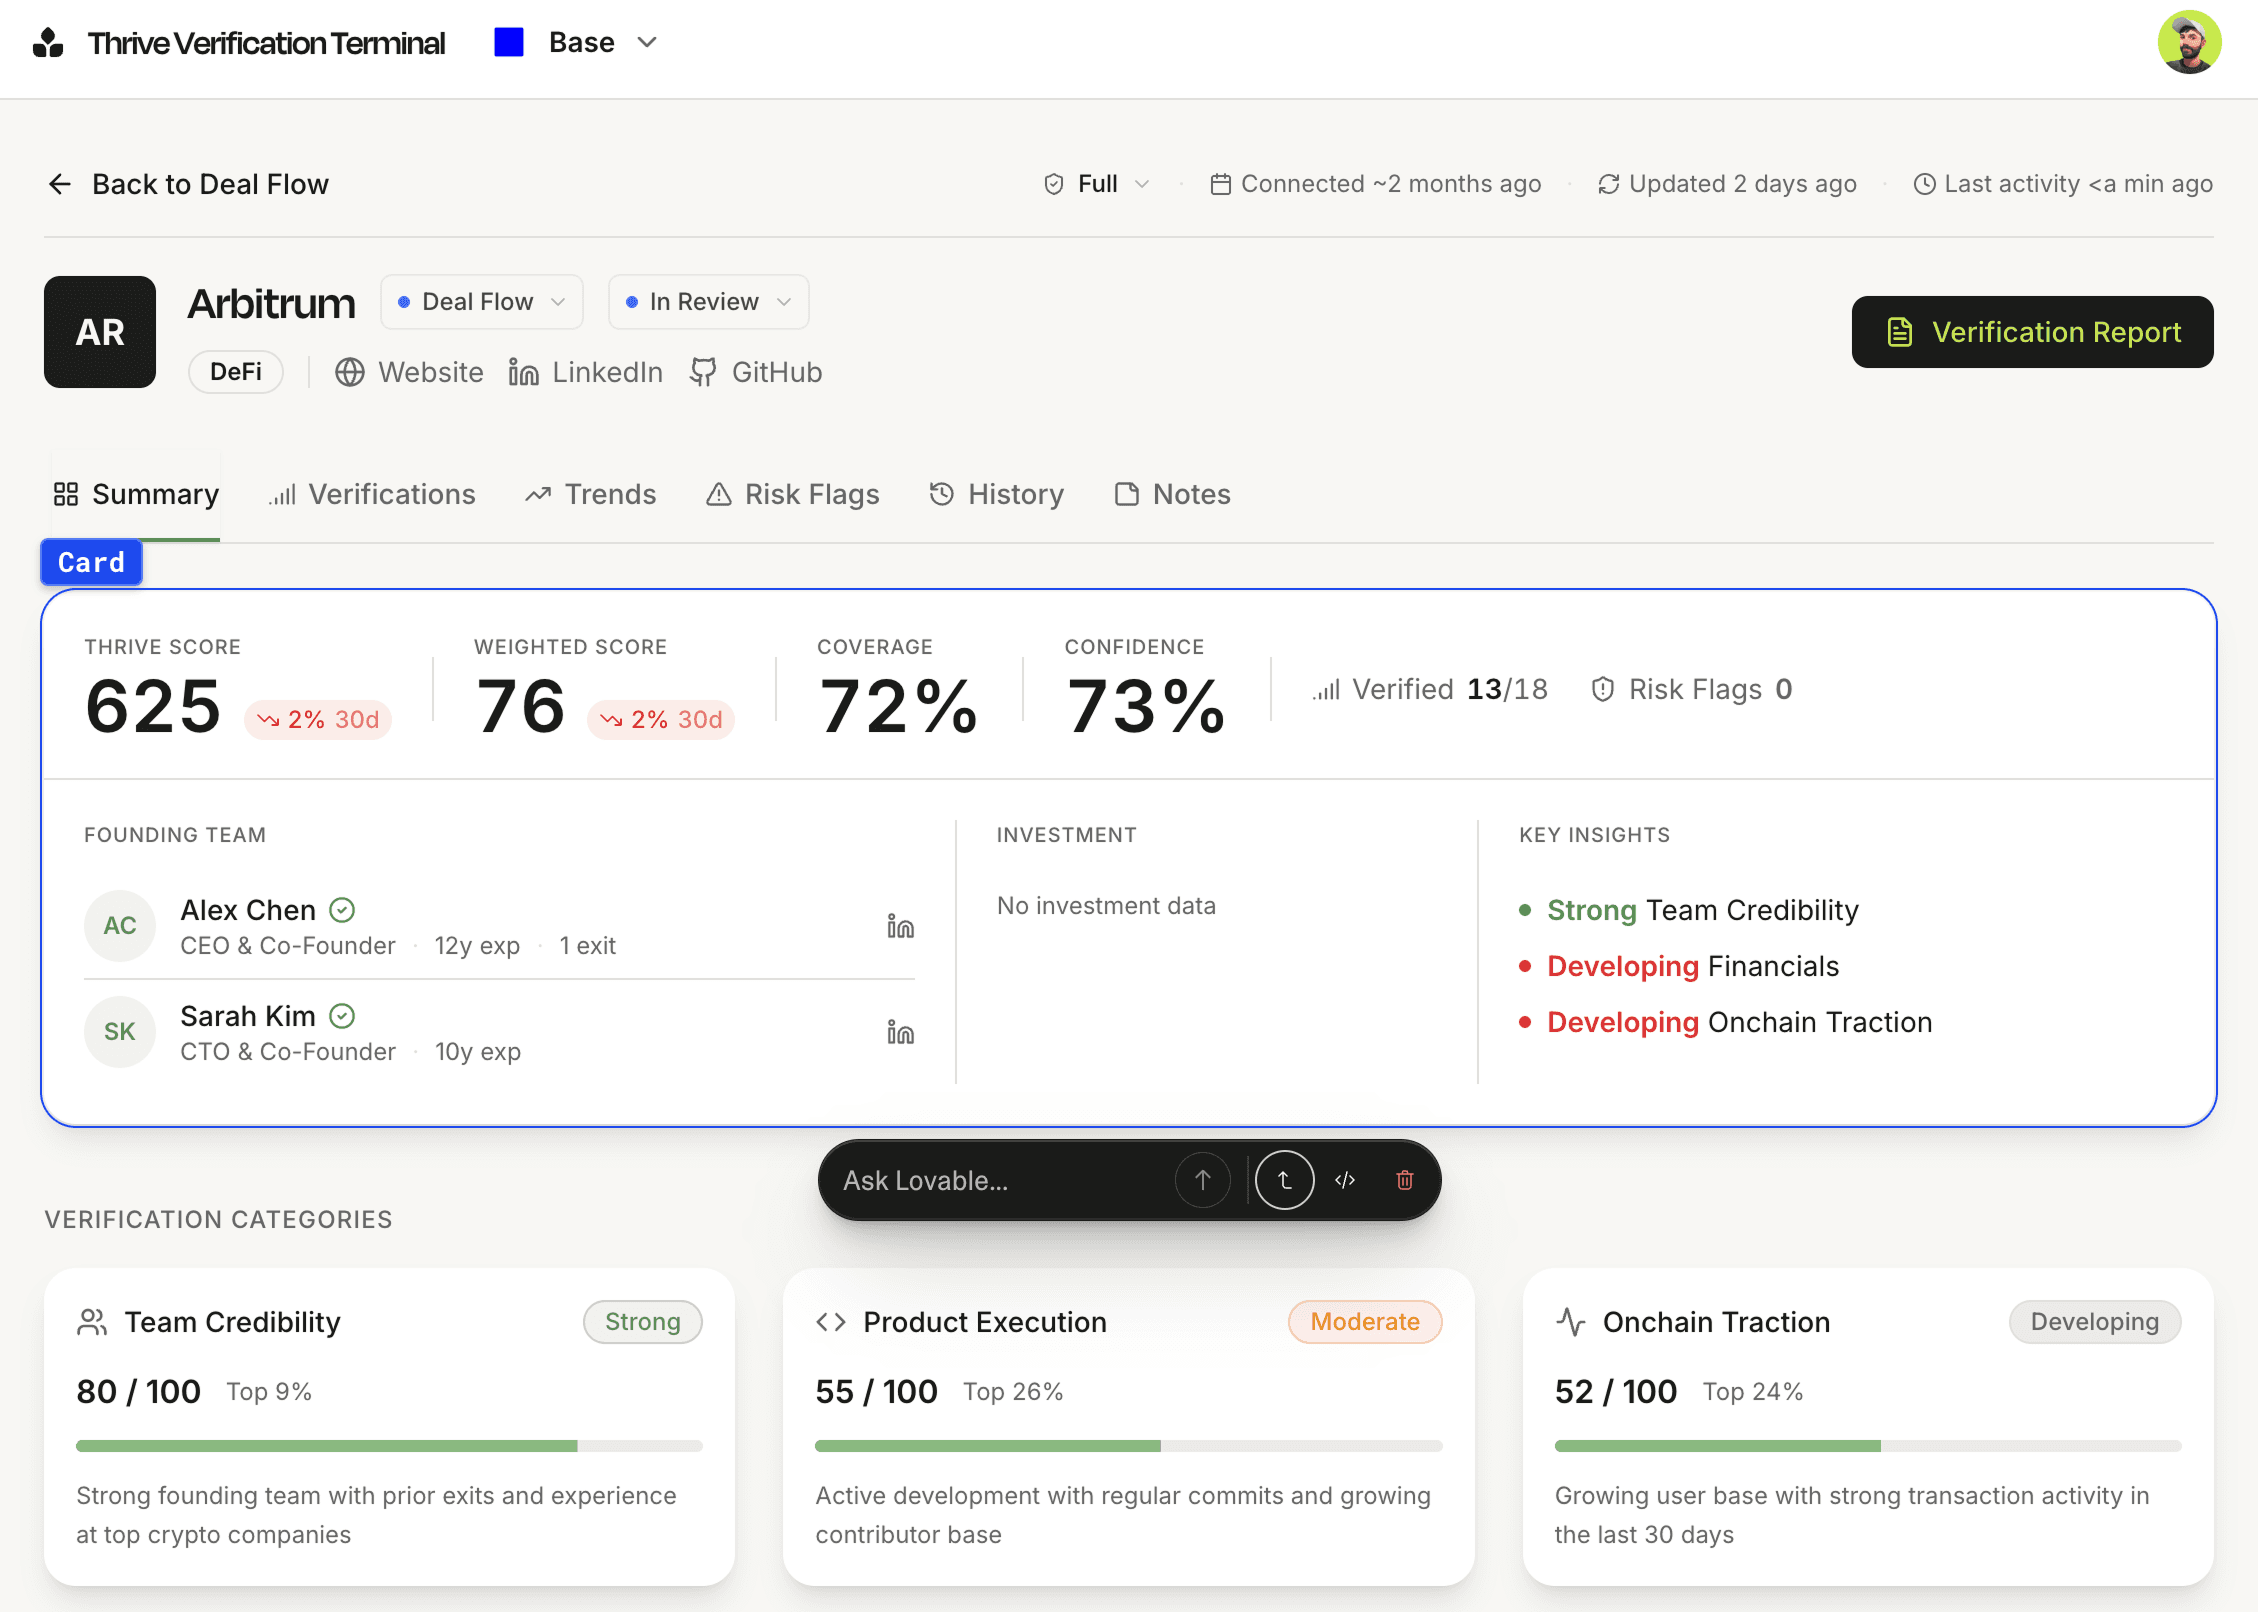Open the Deal Flow stage dropdown
This screenshot has width=2258, height=1612.
click(x=482, y=302)
